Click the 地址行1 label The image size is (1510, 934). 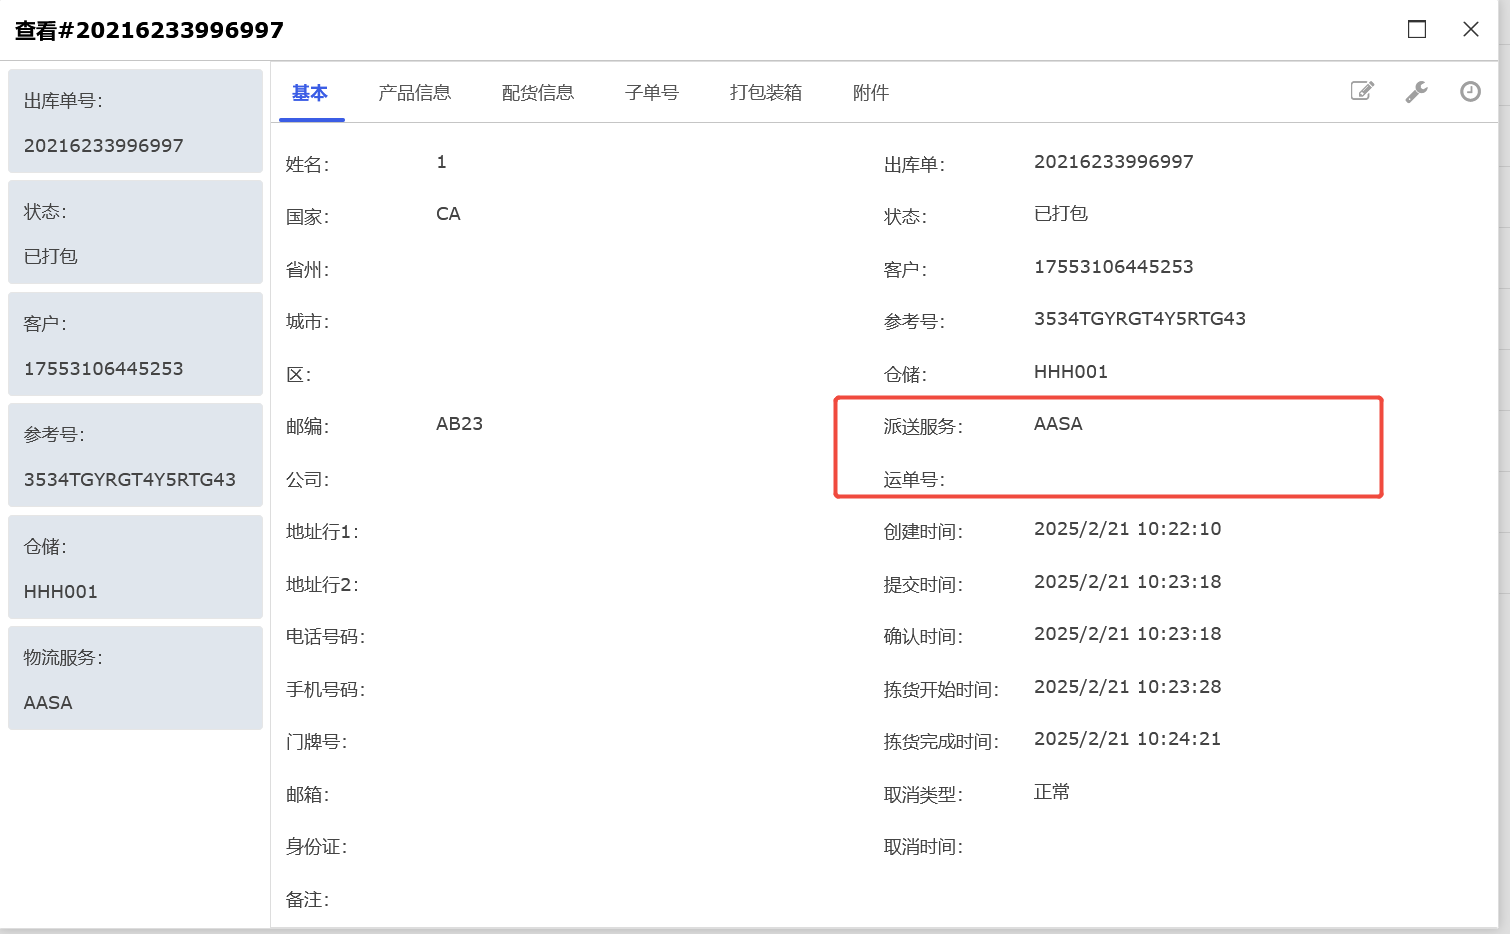322,532
